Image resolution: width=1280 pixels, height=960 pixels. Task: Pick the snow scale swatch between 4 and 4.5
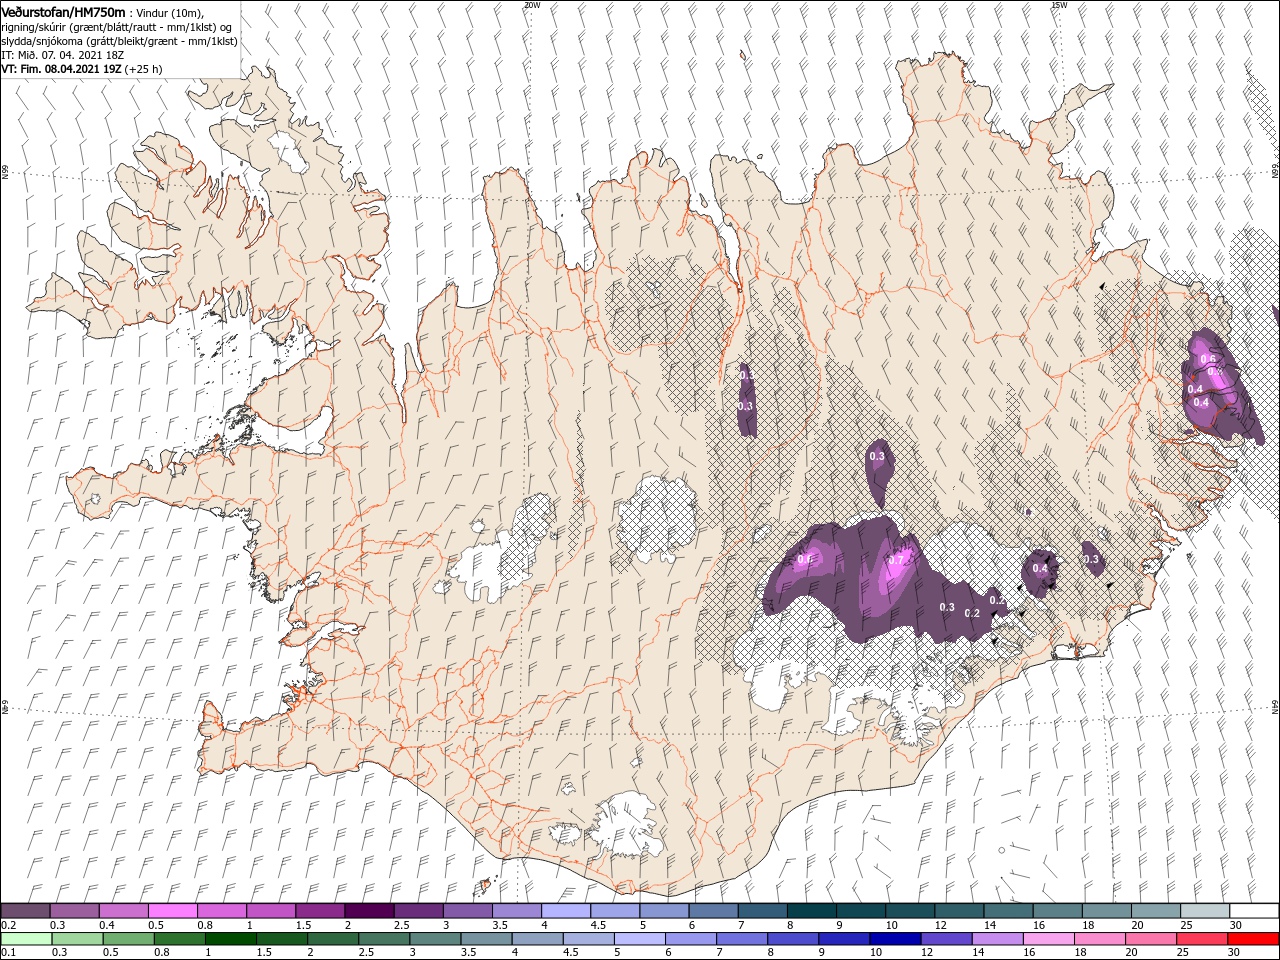(x=564, y=911)
